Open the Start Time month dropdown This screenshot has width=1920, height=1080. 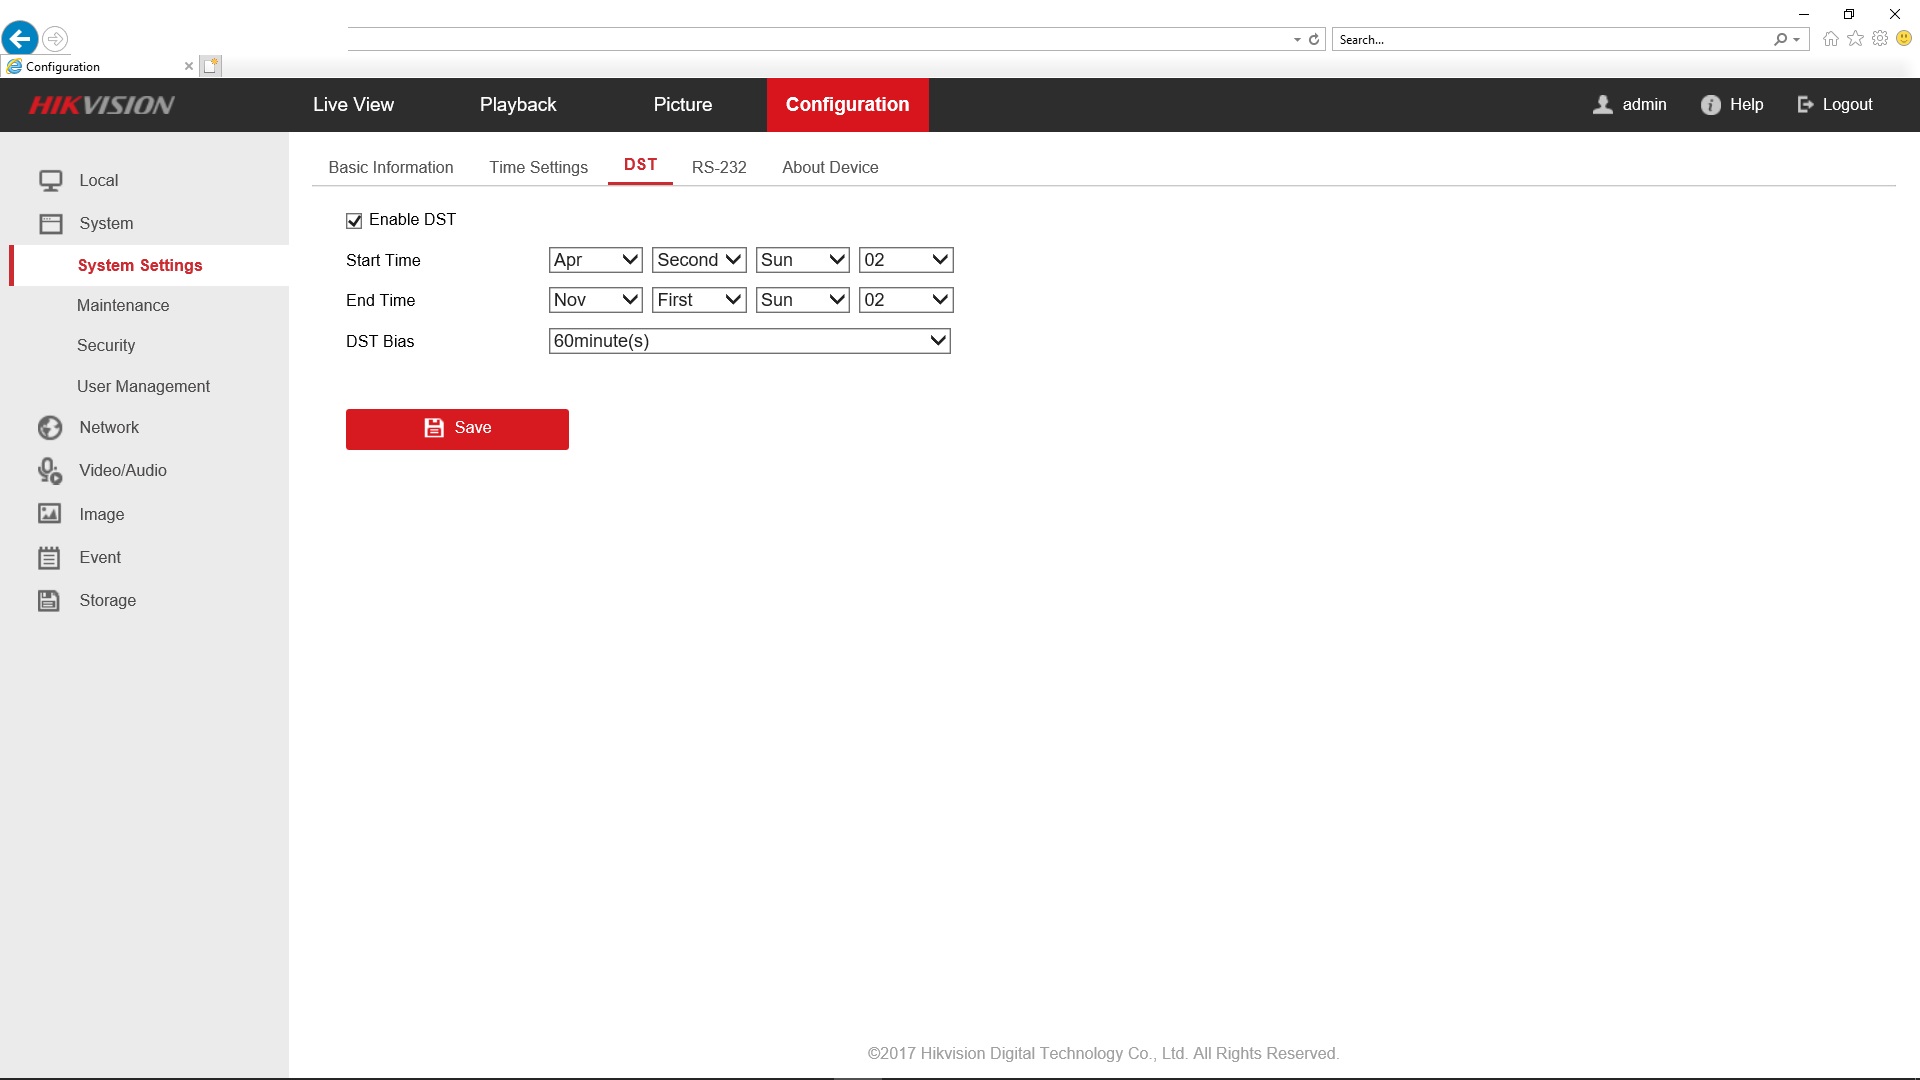pyautogui.click(x=595, y=260)
